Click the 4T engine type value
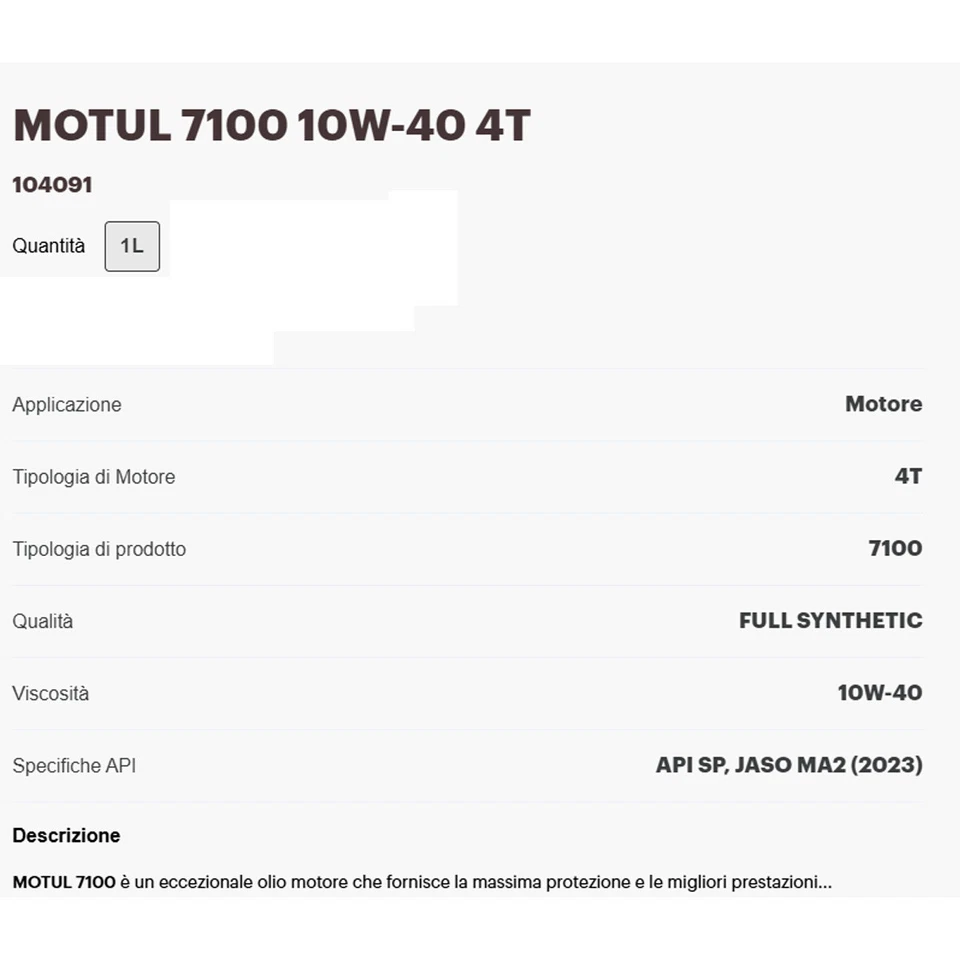The image size is (960, 960). [x=909, y=476]
